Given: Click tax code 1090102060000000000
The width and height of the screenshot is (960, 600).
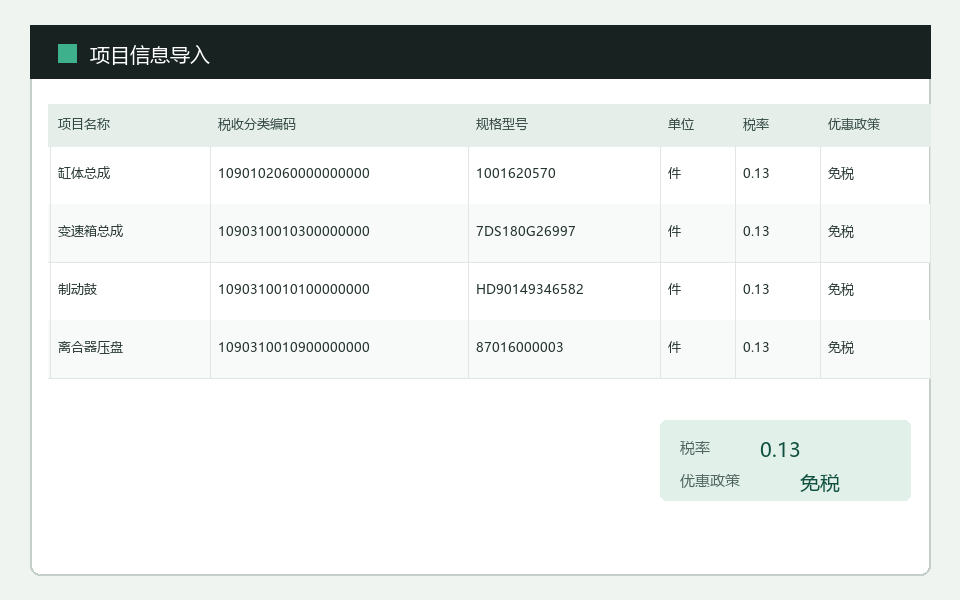Looking at the screenshot, I should [294, 173].
